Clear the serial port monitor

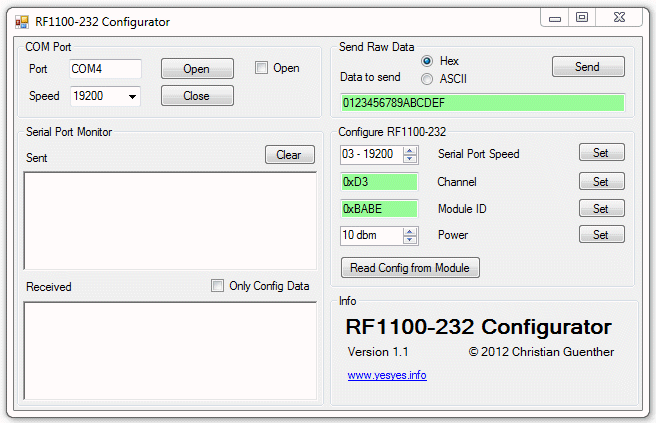[x=290, y=155]
